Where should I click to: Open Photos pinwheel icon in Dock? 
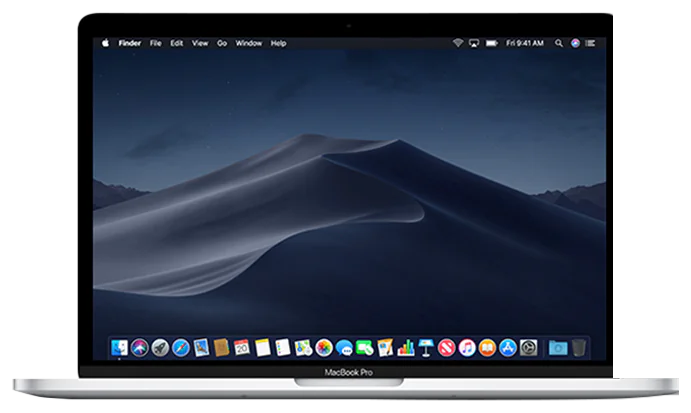point(324,348)
